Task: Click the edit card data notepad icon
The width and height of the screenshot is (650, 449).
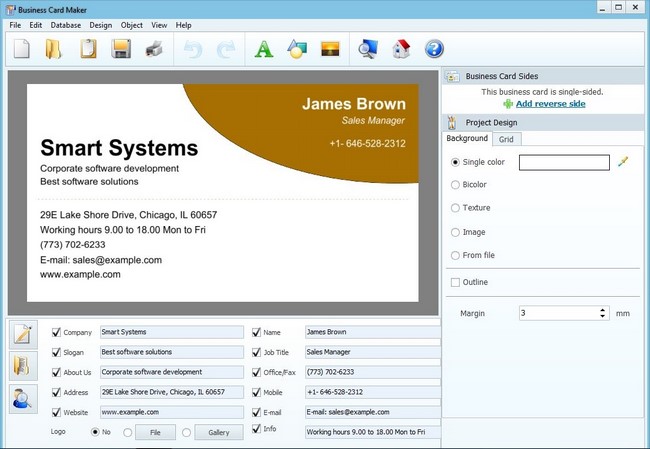Action: (22, 335)
